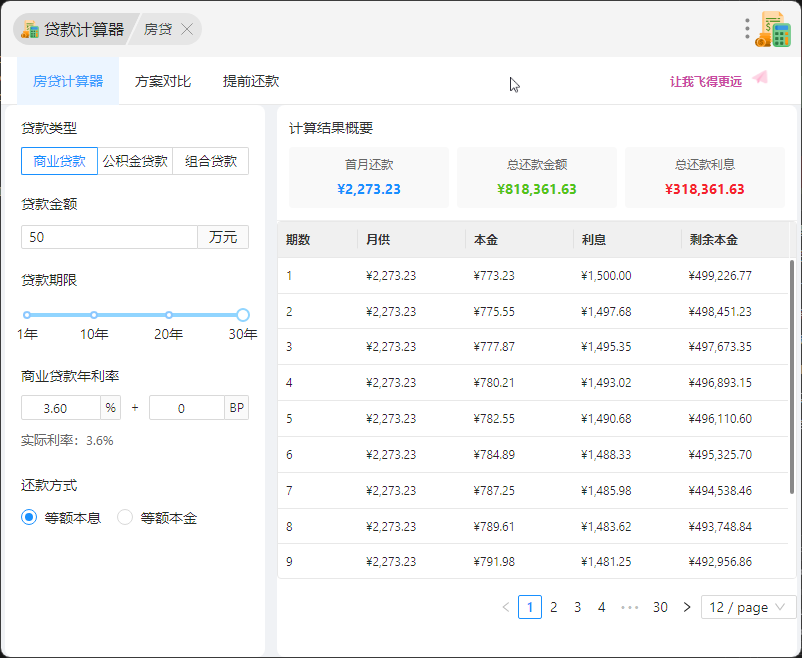The image size is (802, 658).
Task: Click the 首月还款 ¥2,273.23 summary card
Action: click(369, 178)
